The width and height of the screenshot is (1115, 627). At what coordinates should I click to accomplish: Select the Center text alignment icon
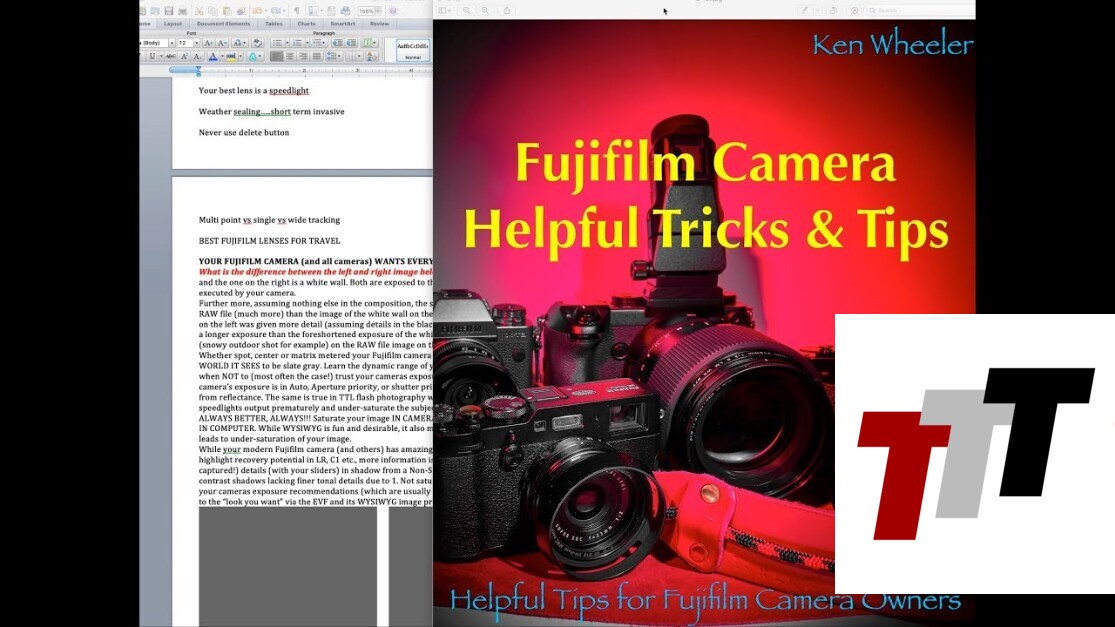[x=290, y=57]
